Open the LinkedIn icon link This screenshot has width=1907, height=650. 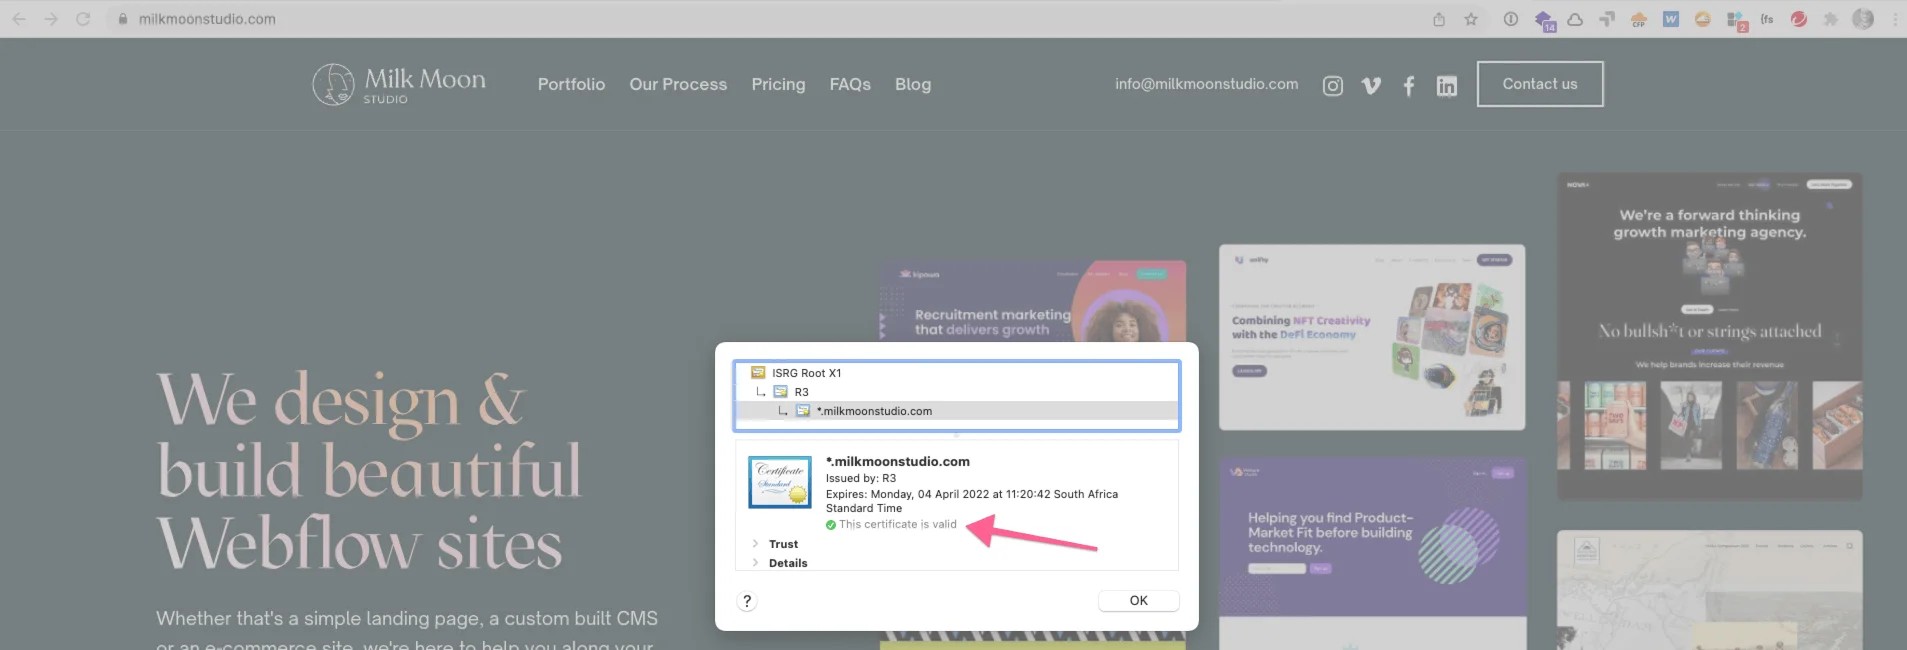[x=1446, y=86]
